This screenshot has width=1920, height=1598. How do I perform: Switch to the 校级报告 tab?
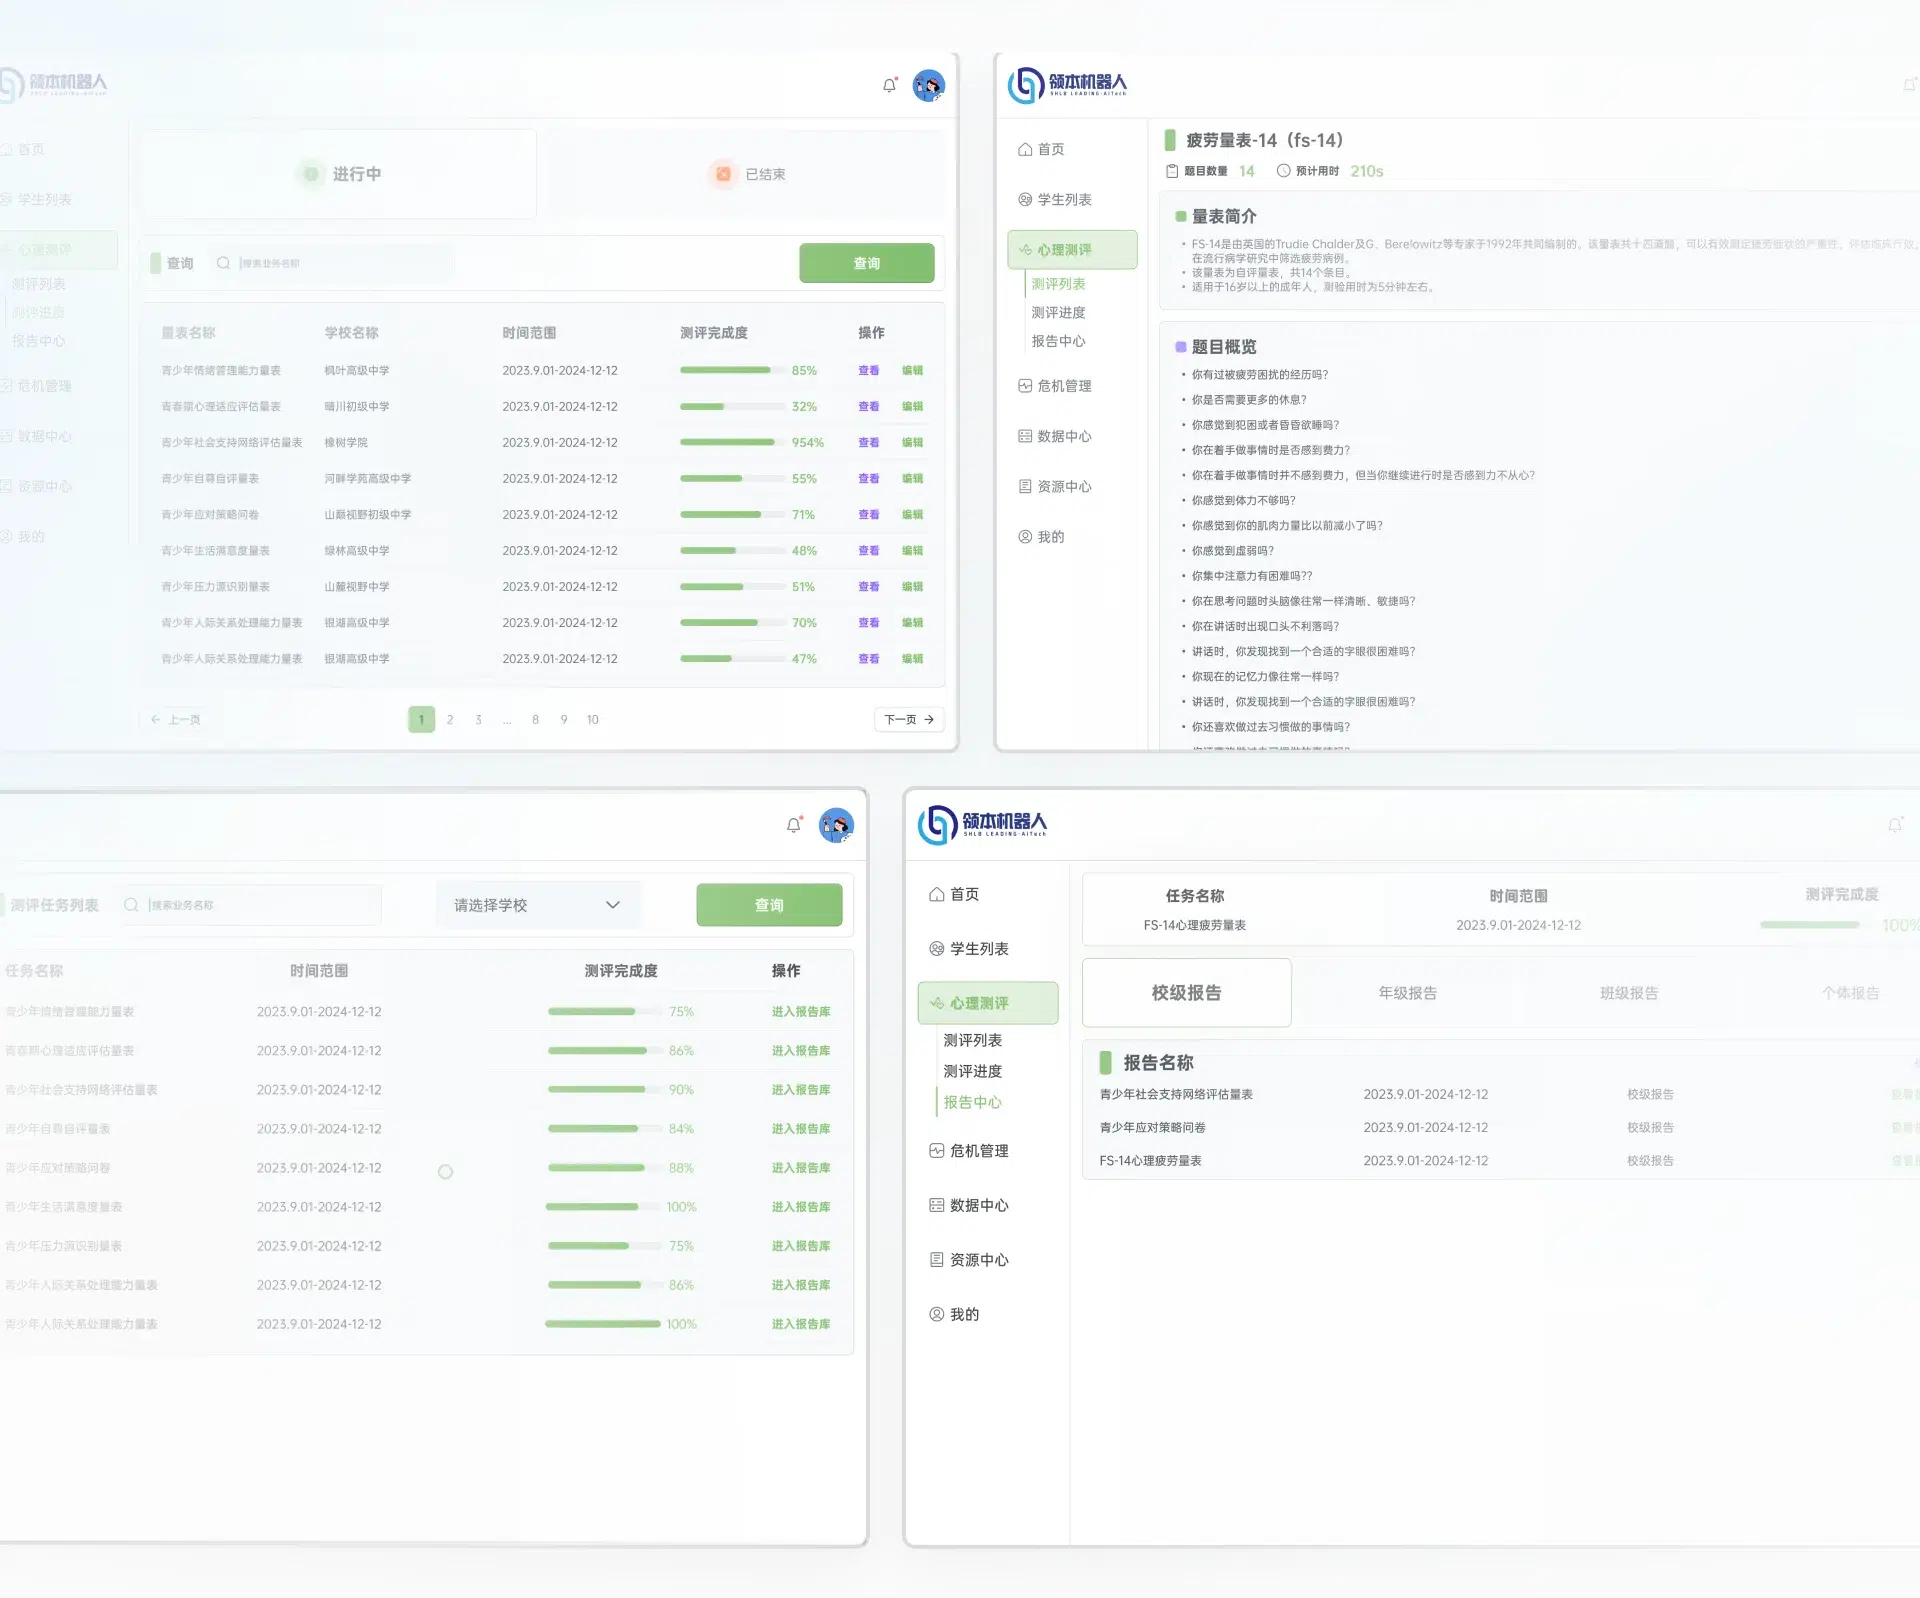click(1186, 993)
